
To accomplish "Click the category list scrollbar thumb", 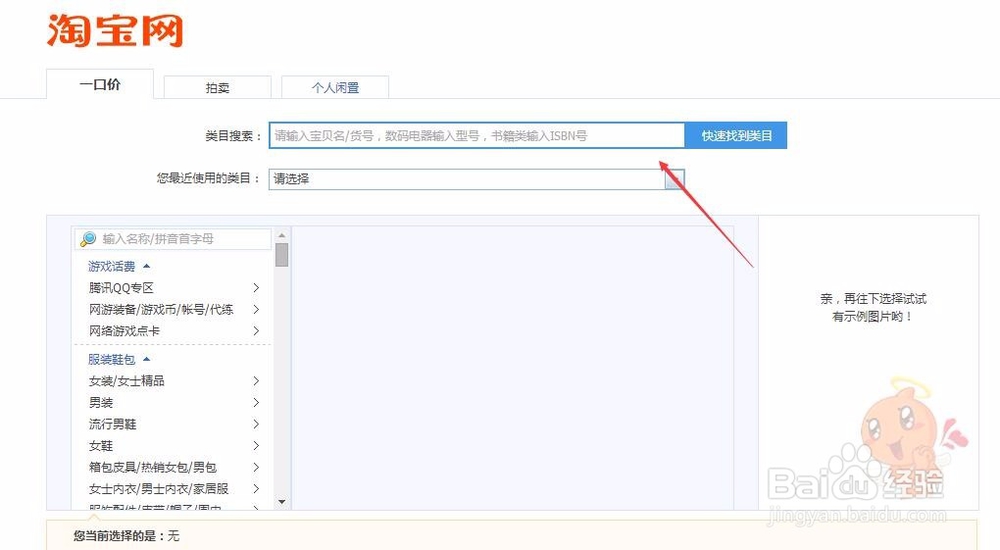I will coord(282,255).
